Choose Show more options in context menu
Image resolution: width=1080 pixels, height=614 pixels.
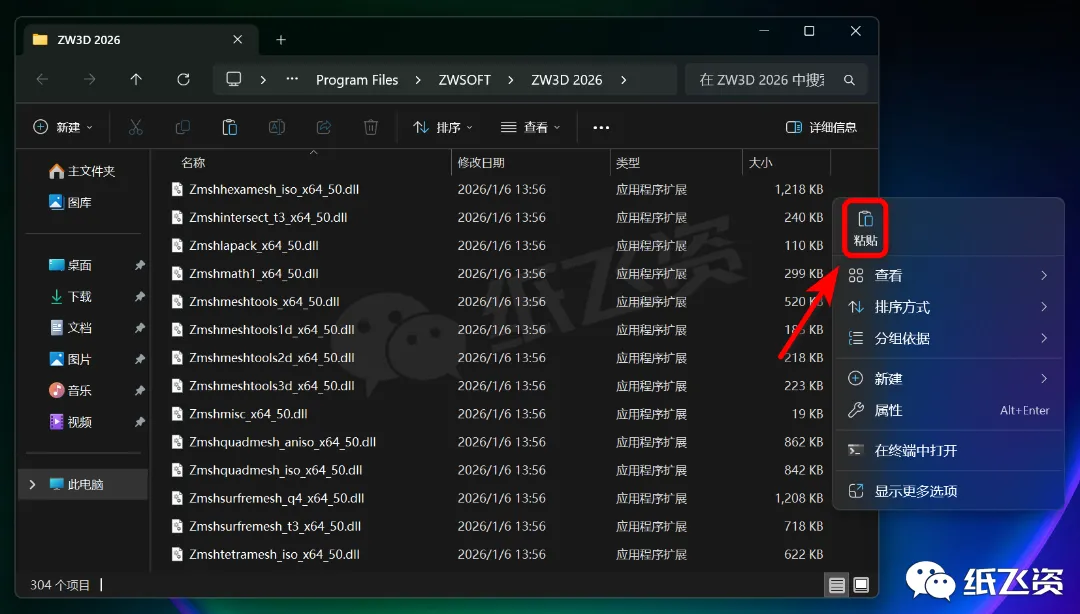tap(948, 491)
